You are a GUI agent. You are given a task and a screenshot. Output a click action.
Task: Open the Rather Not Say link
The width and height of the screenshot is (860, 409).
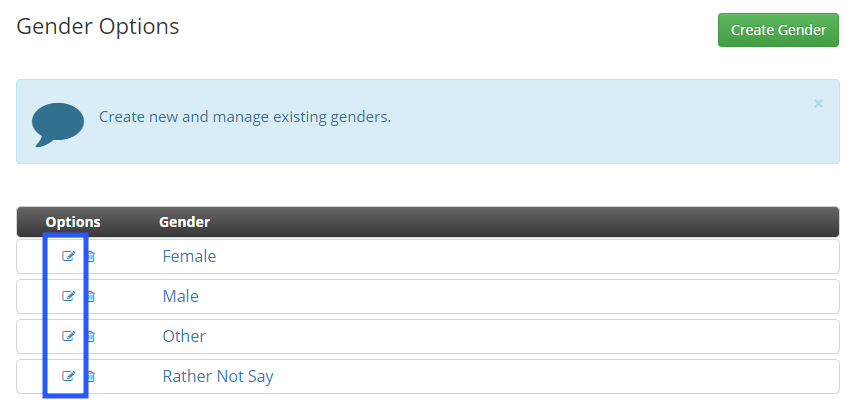coord(218,376)
